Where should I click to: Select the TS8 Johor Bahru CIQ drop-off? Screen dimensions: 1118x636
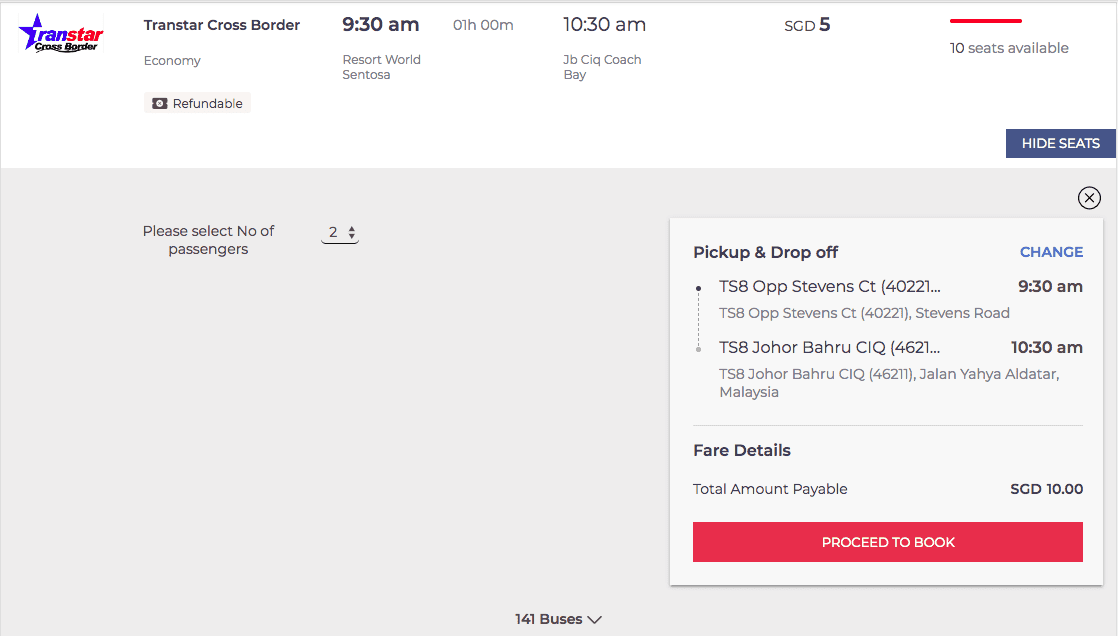click(x=829, y=347)
